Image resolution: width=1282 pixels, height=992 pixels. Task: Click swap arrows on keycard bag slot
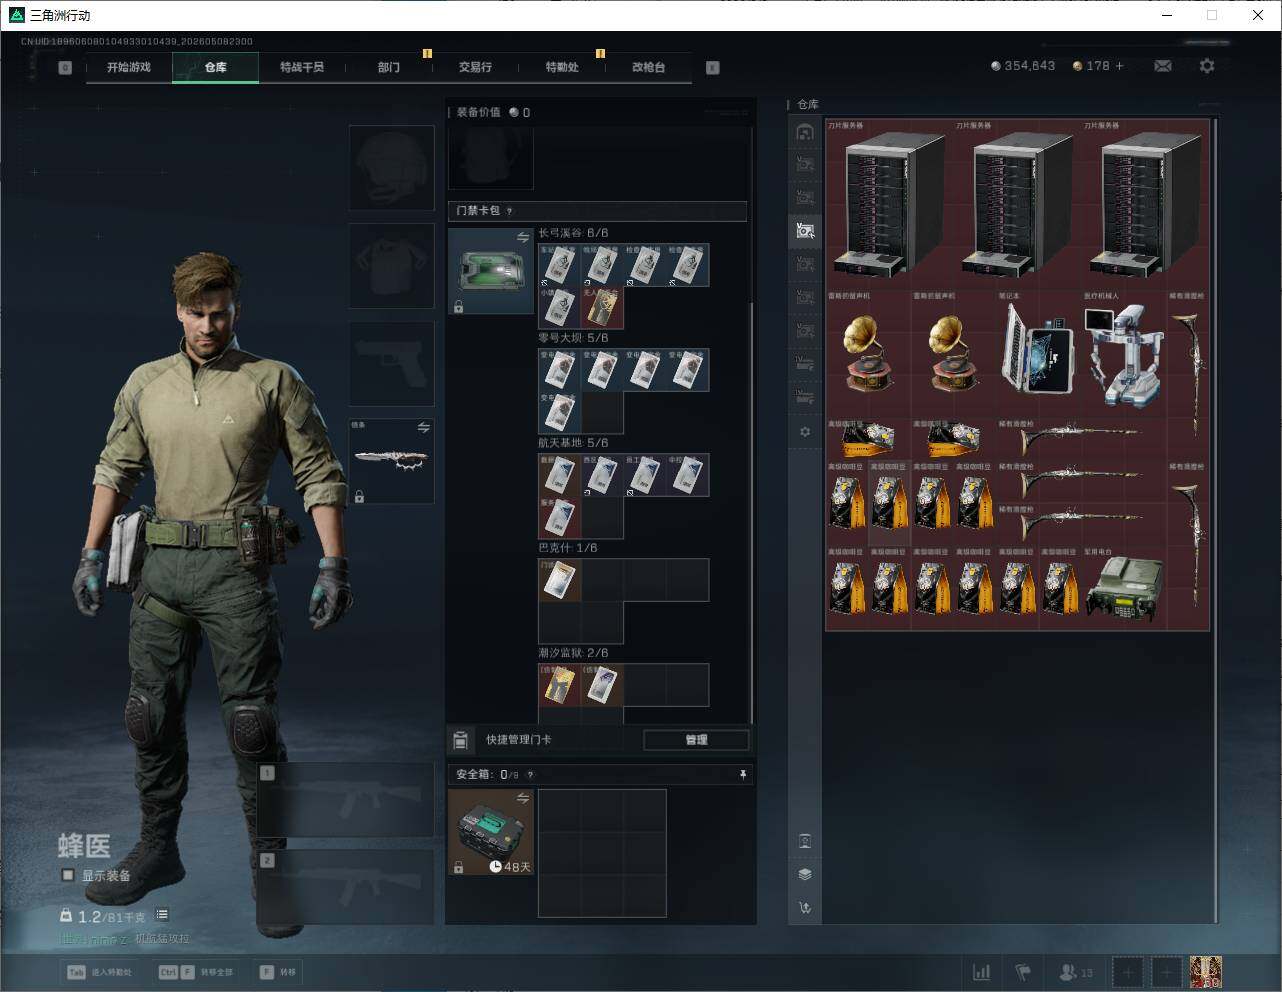coord(523,238)
